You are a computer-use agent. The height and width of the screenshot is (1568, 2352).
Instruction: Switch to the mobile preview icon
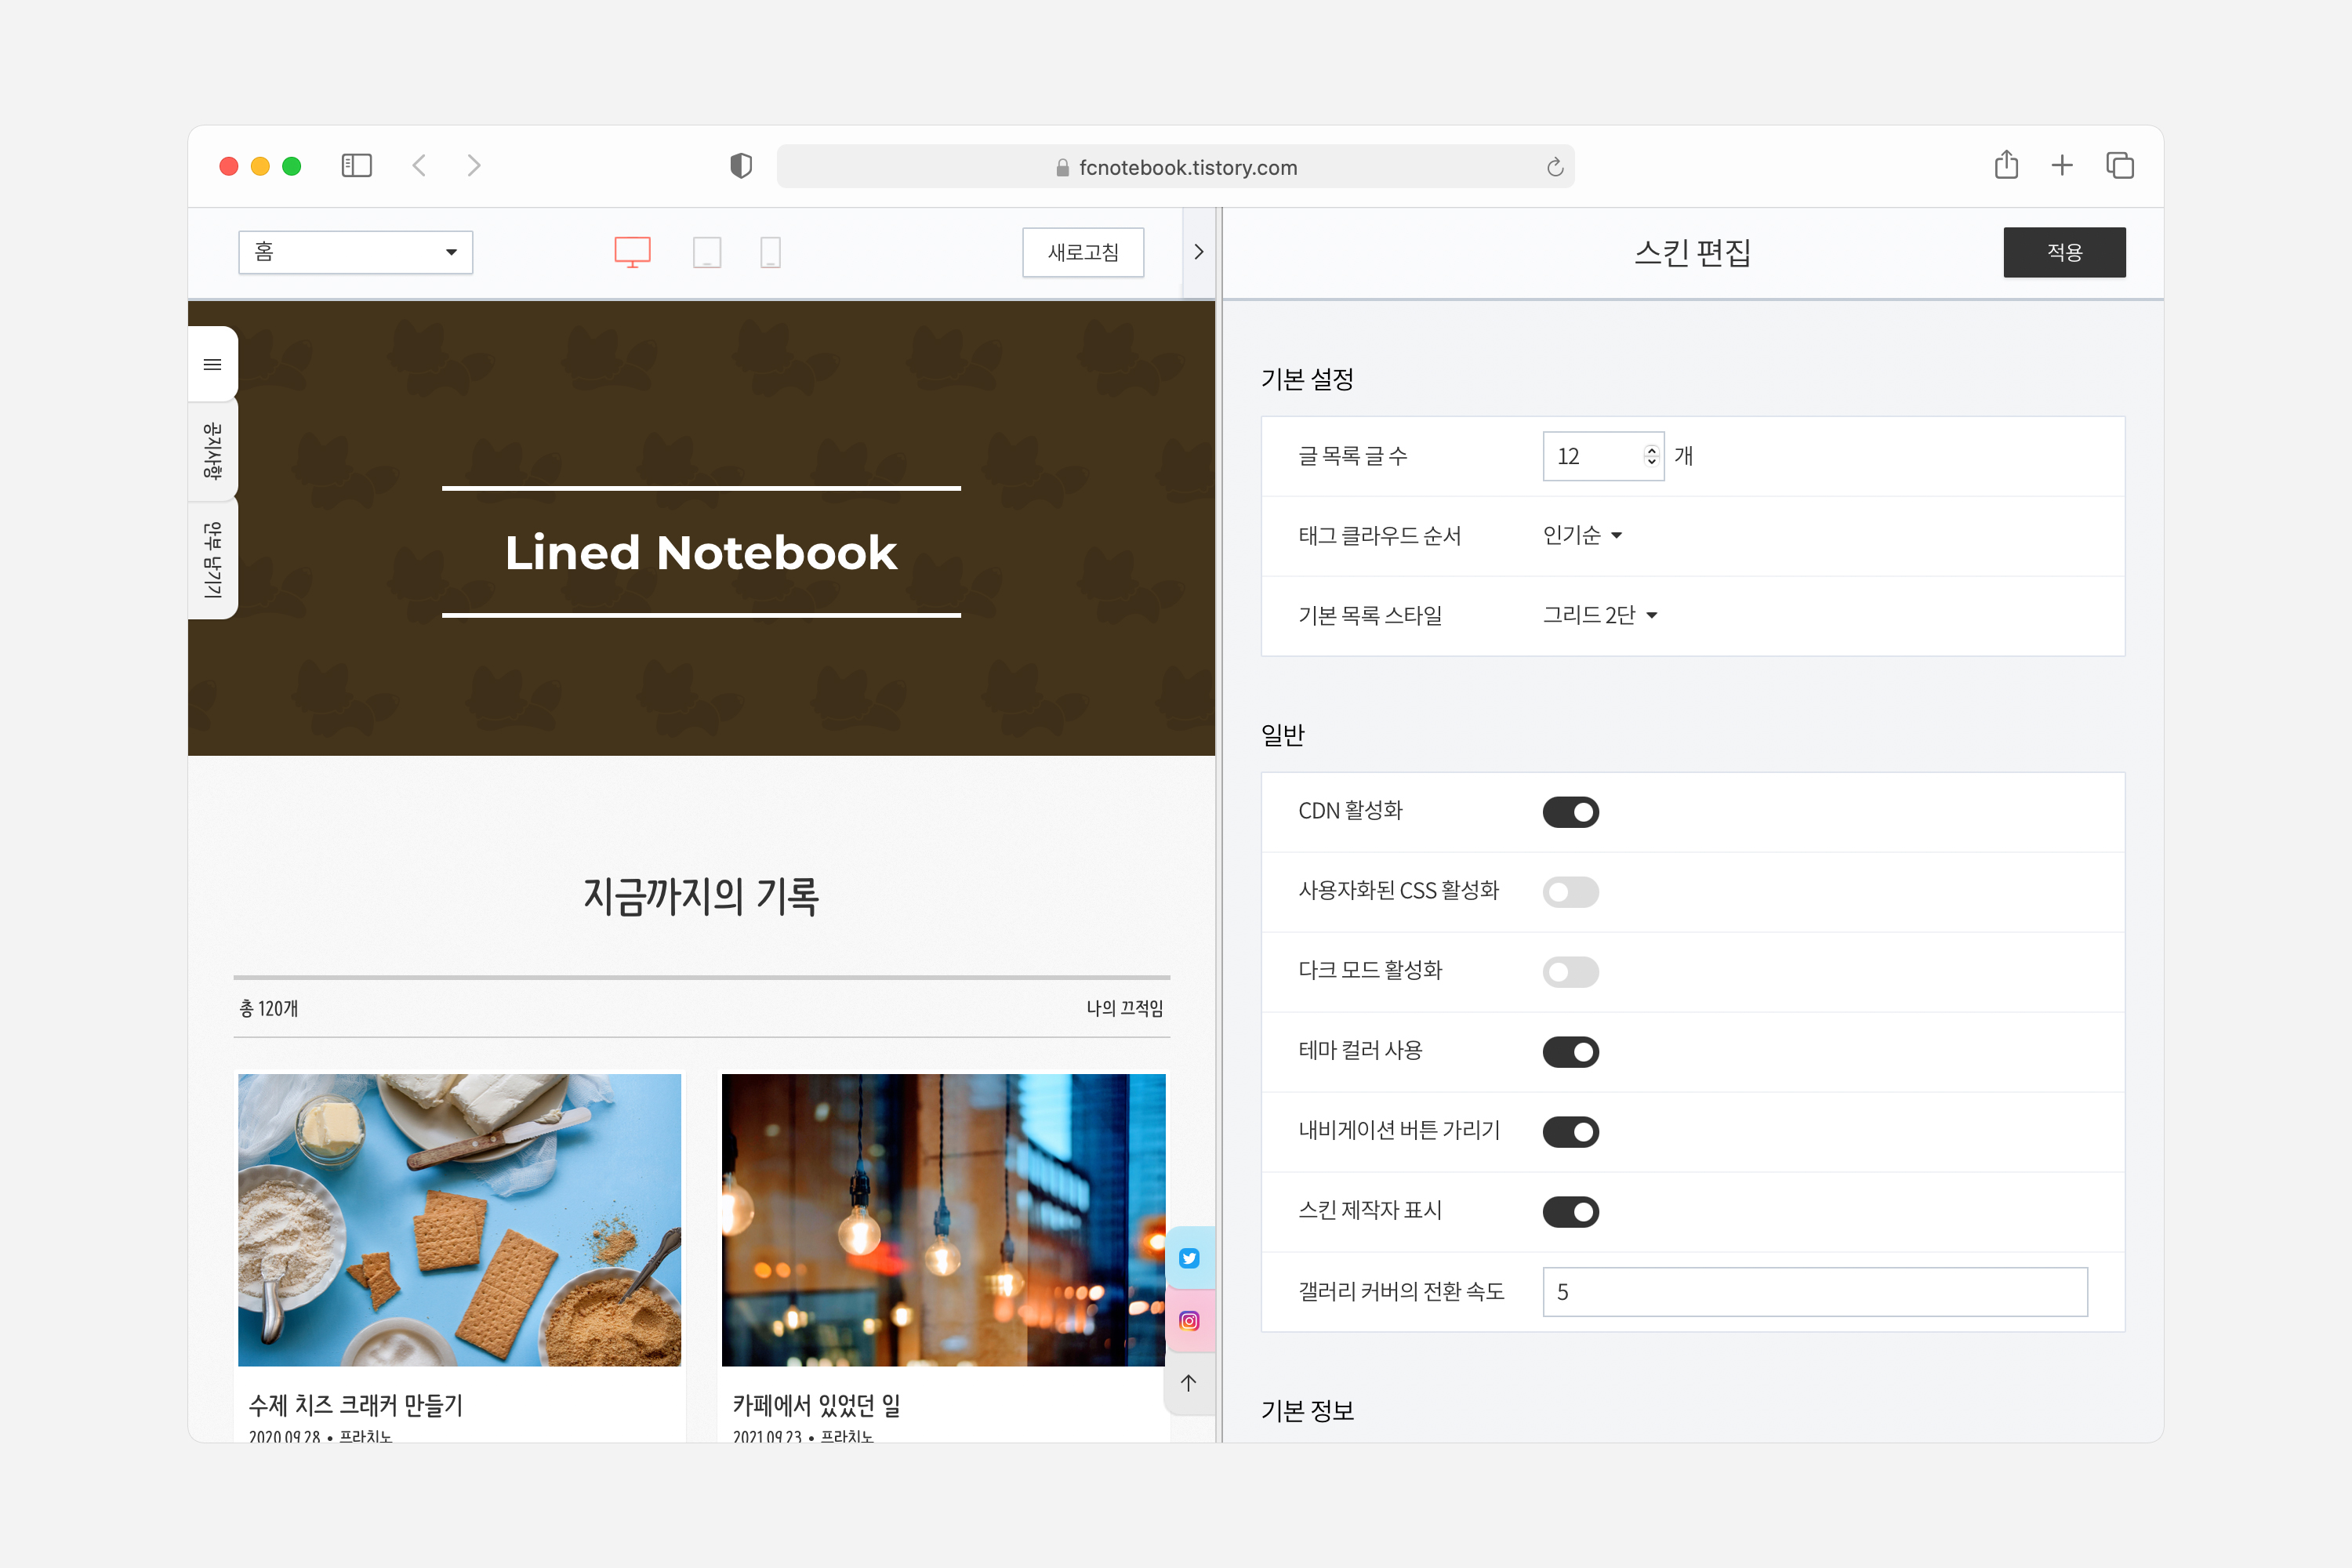pos(770,252)
